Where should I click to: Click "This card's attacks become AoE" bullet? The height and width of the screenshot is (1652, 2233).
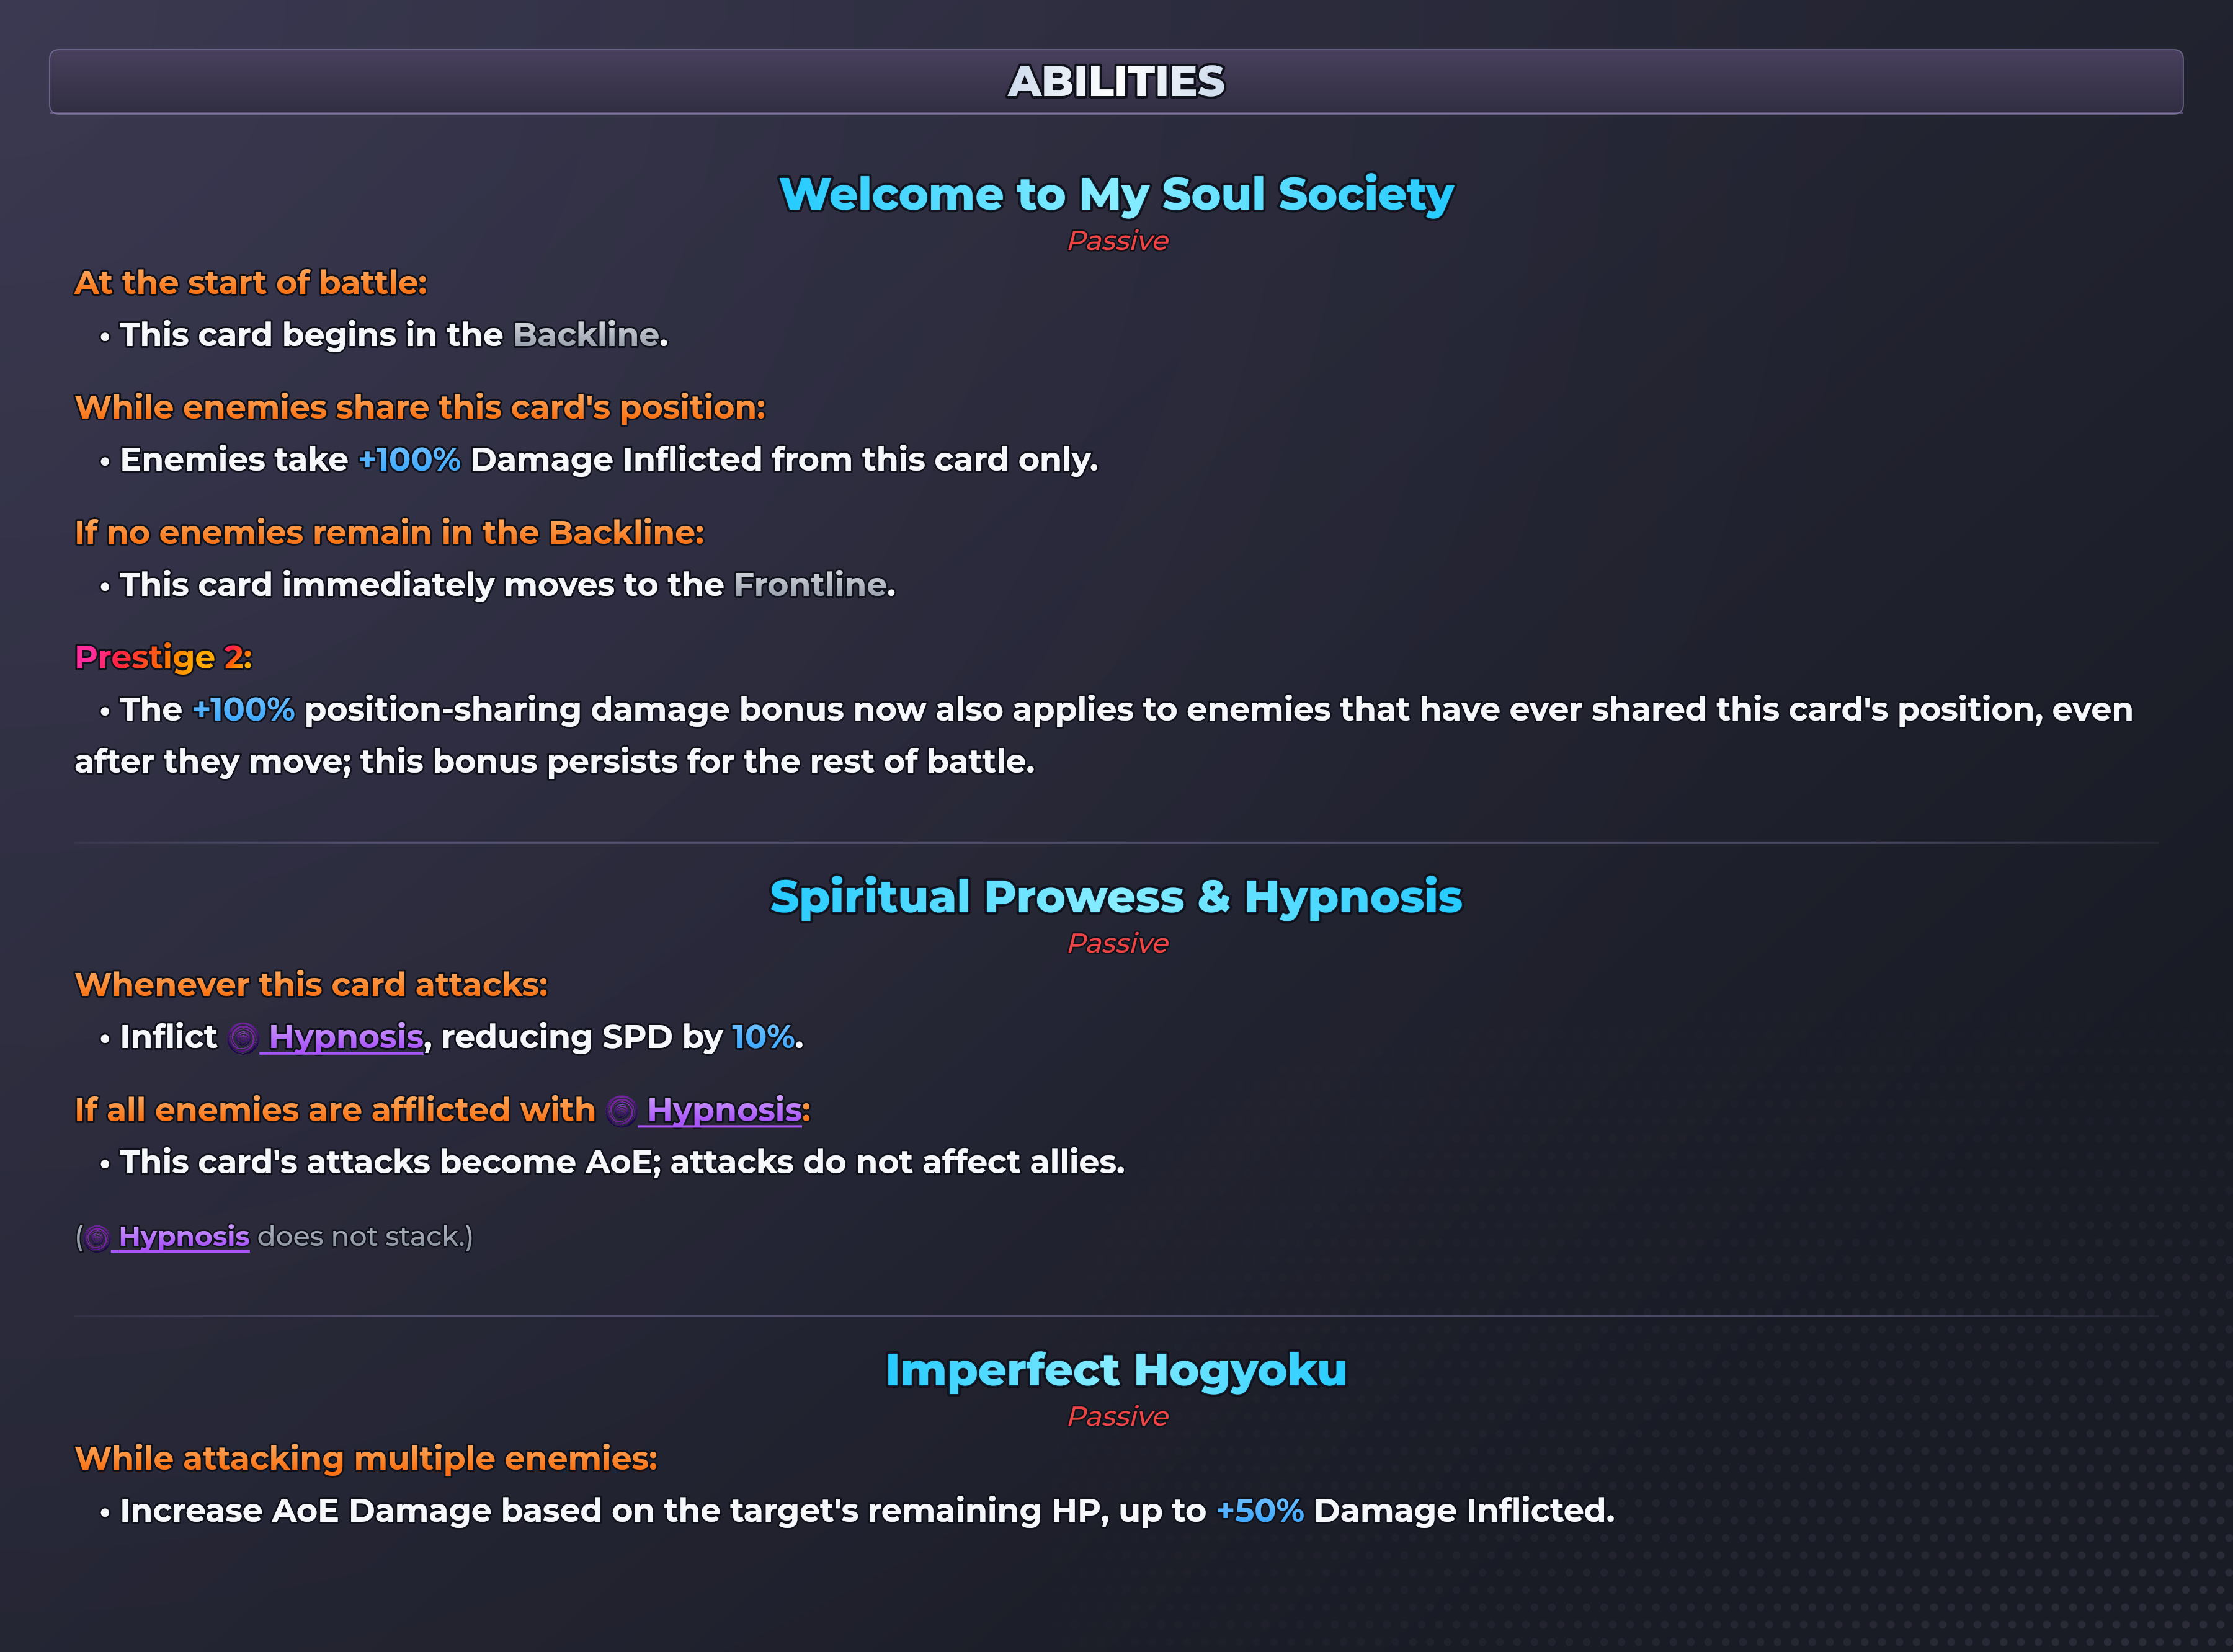point(612,1162)
